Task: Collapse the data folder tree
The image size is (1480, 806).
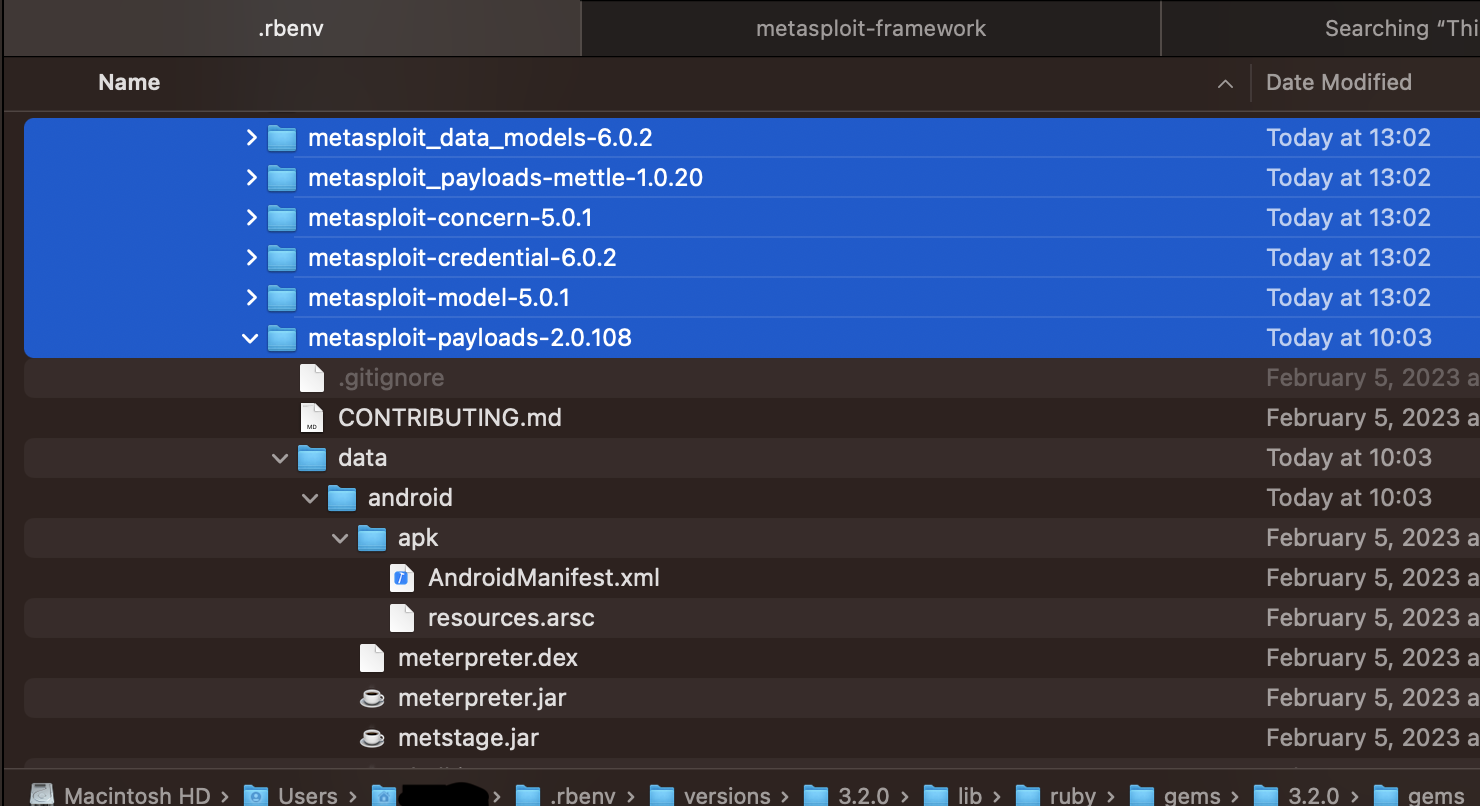Action: click(280, 457)
